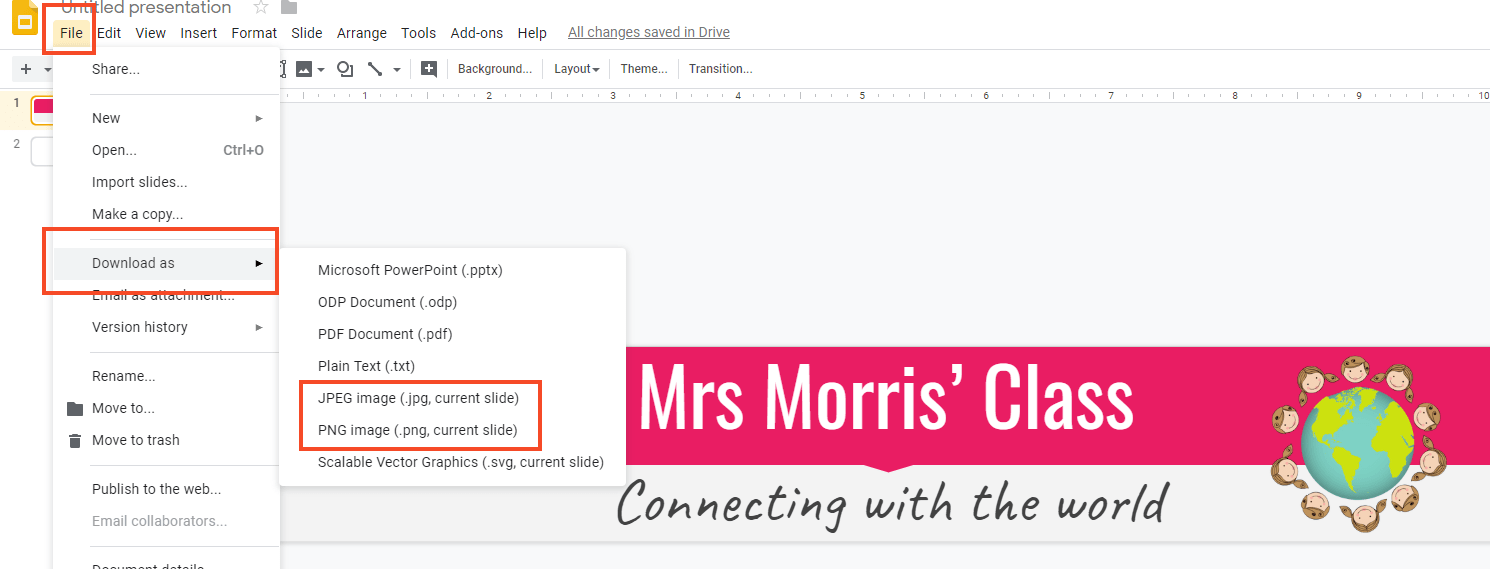Screen dimensions: 1490x569
Task: Click the Untitled presentation title field
Action: 146,8
